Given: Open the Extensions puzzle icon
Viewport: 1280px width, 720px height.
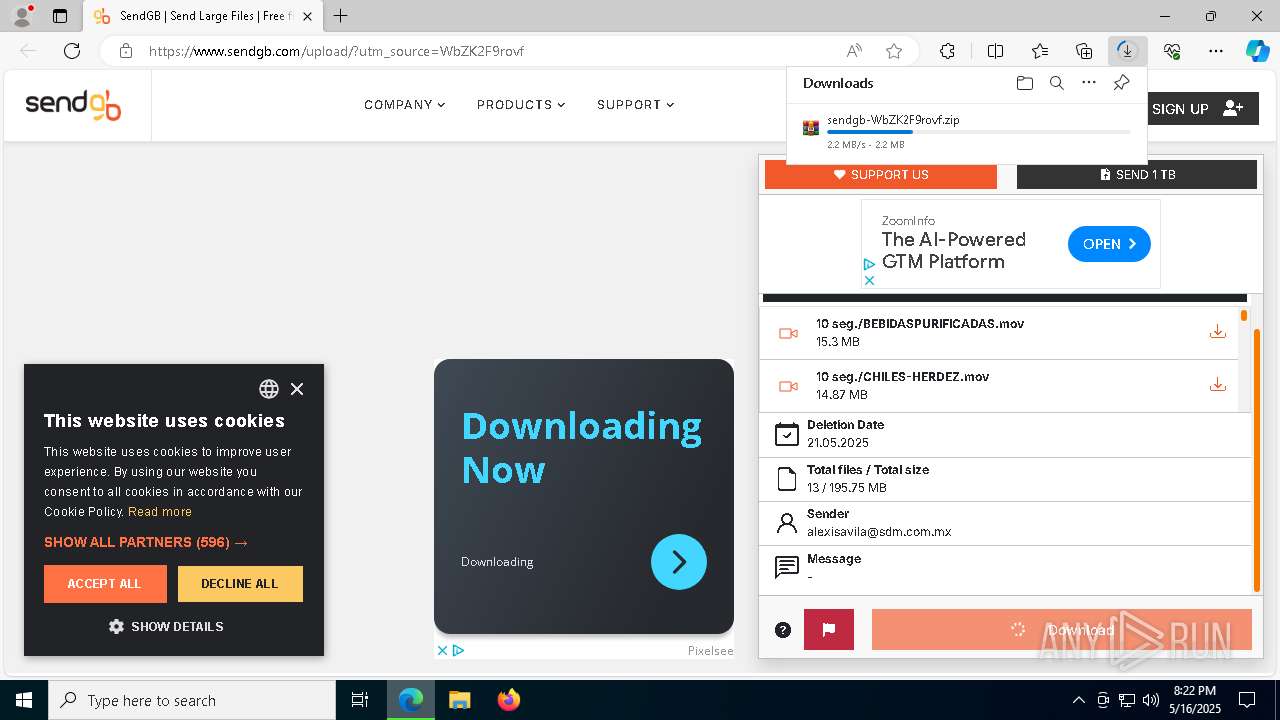Looking at the screenshot, I should pos(947,51).
